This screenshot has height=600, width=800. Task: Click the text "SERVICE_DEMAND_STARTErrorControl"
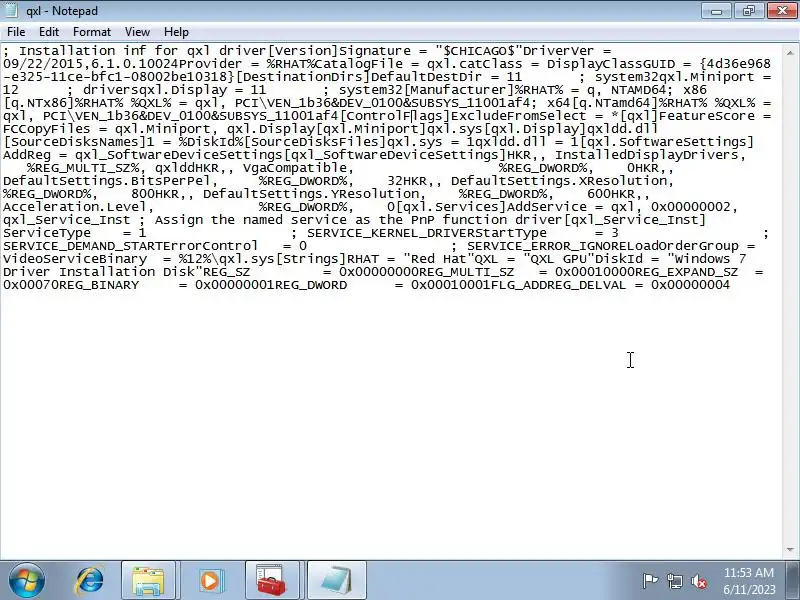point(130,246)
